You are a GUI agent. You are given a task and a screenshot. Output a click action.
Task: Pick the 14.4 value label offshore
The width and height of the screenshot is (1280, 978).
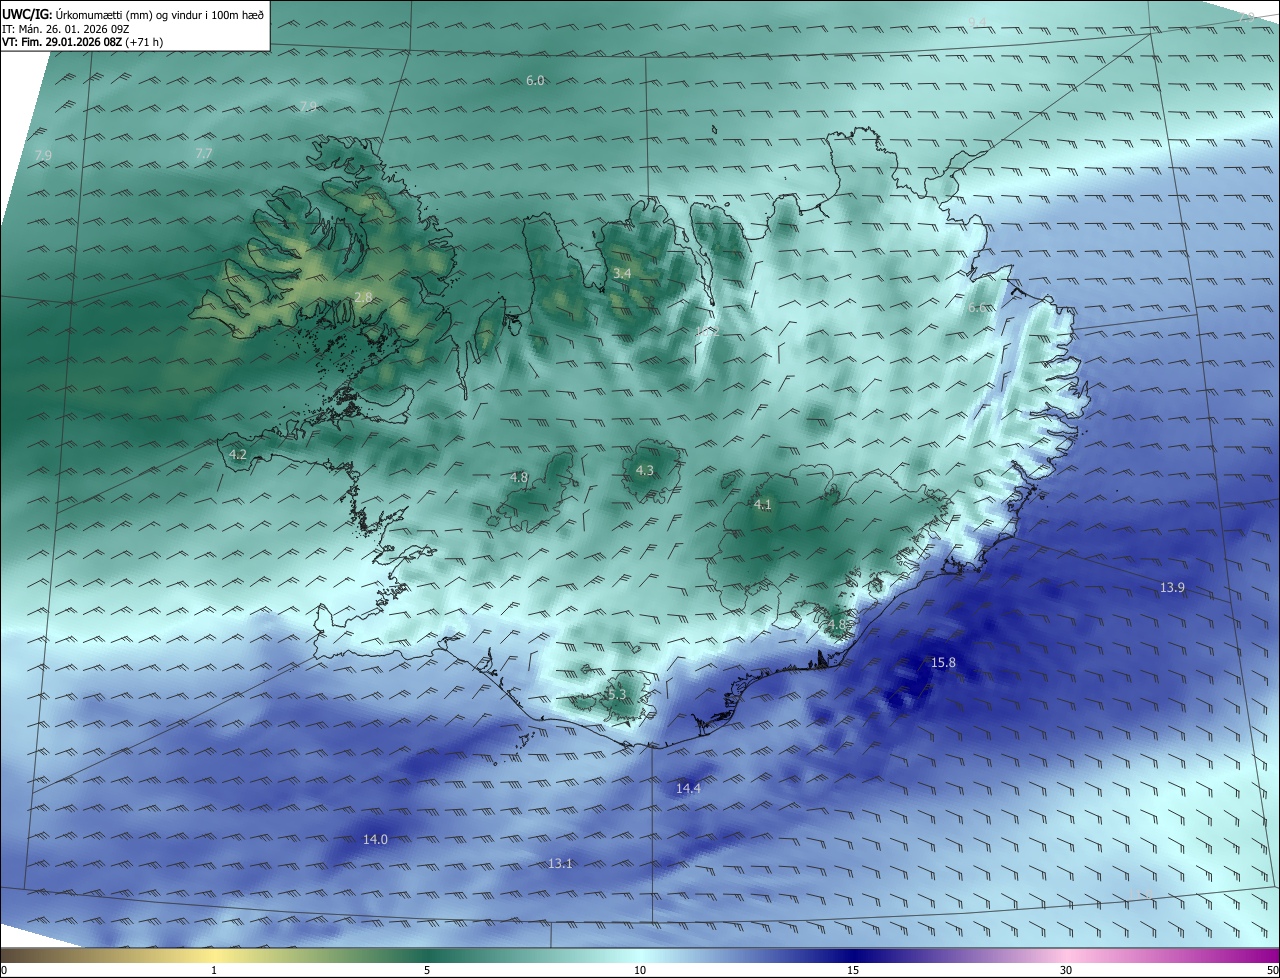point(688,789)
